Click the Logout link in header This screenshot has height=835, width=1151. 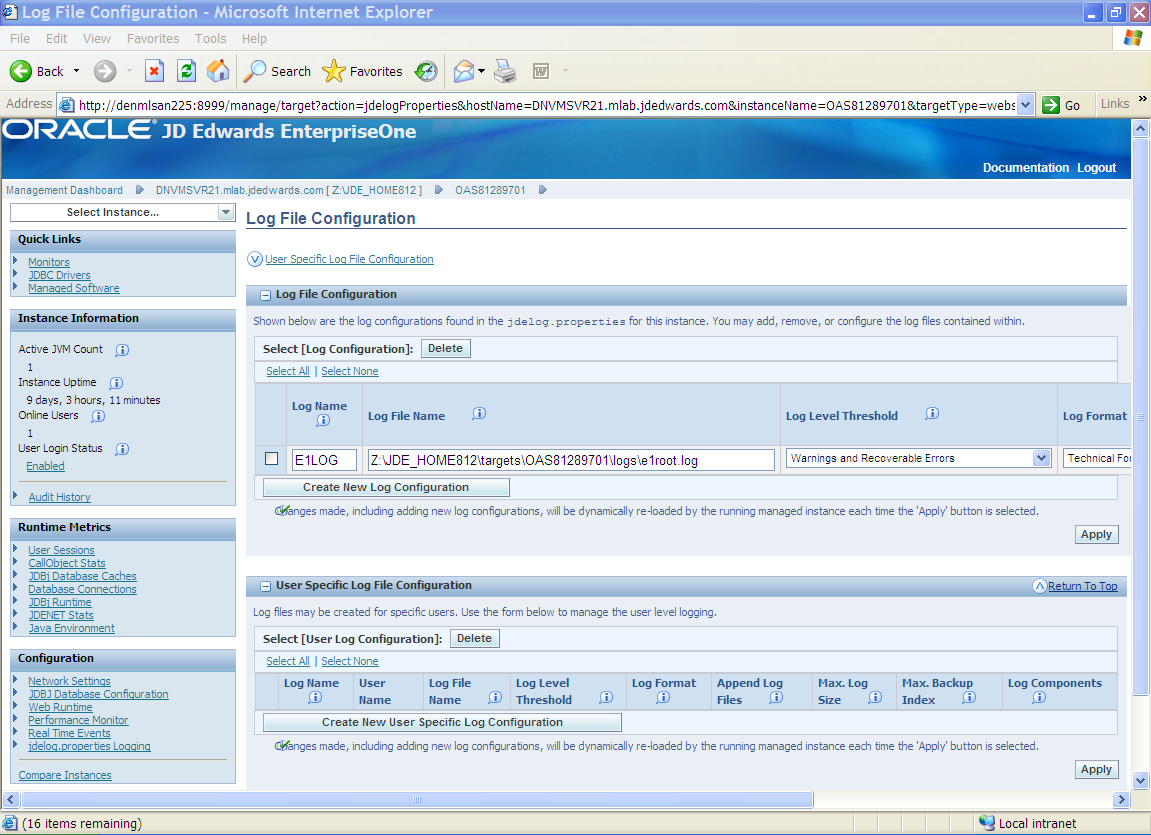tap(1097, 168)
